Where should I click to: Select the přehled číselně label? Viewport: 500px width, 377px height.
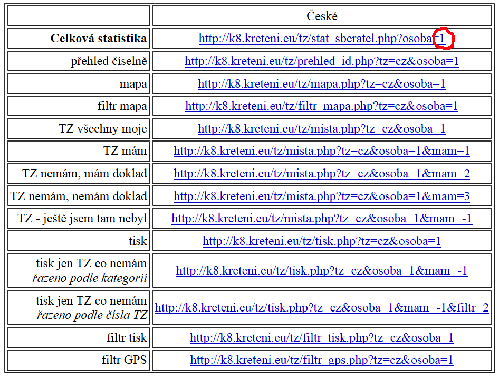point(109,61)
